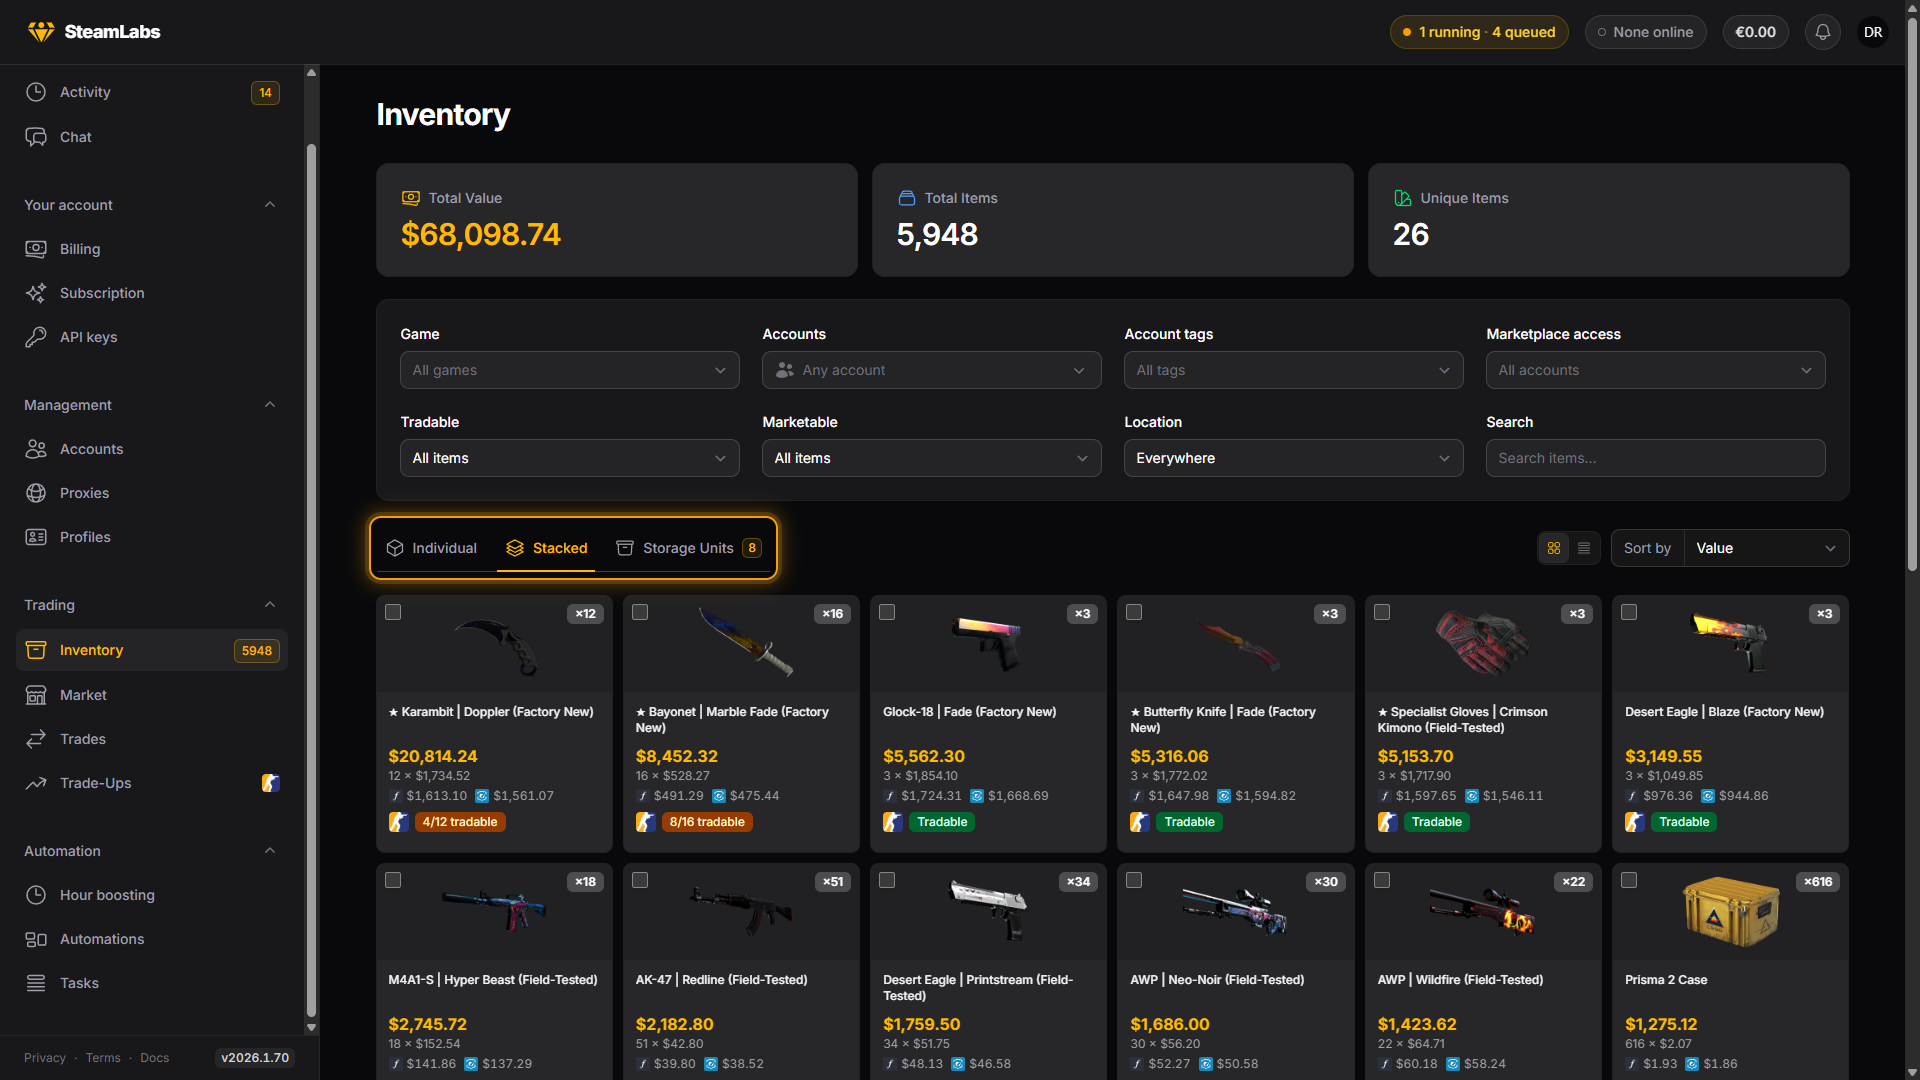The image size is (1920, 1080).
Task: Switch to grid view layout
Action: [x=1554, y=548]
